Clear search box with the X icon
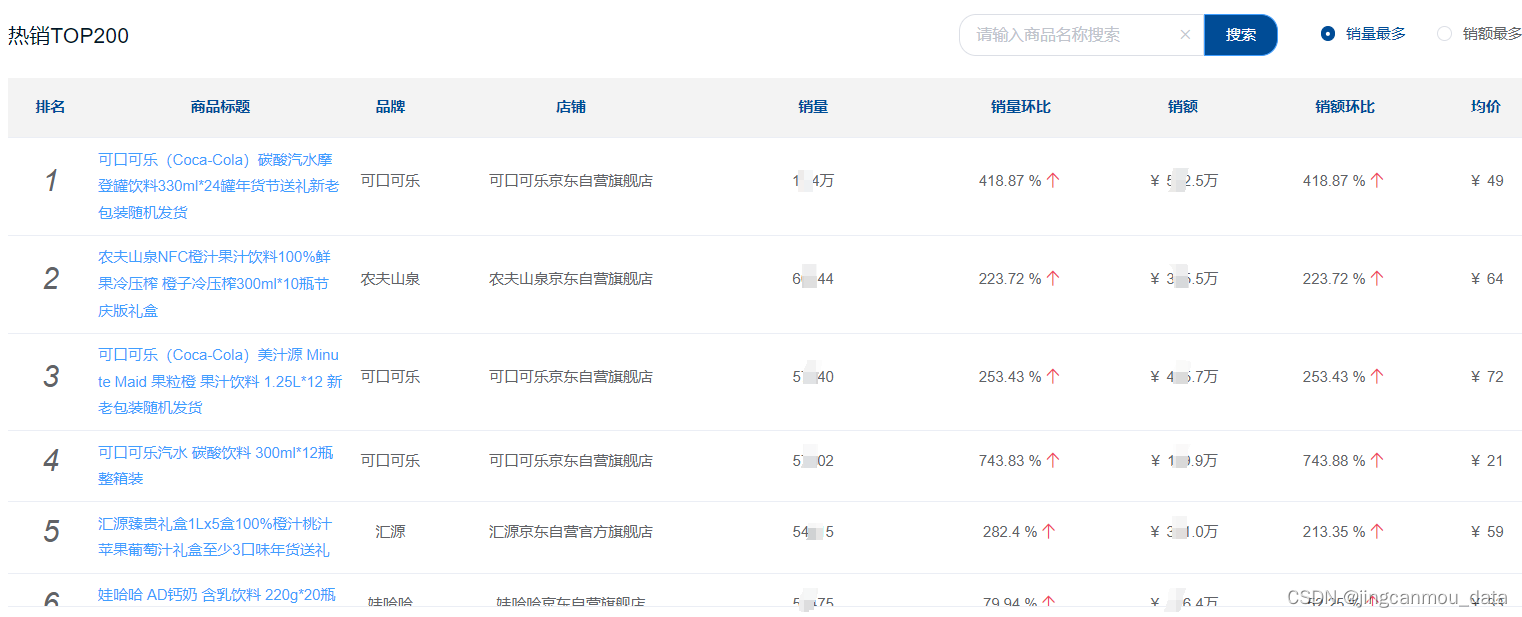The height and width of the screenshot is (617, 1522). click(1185, 34)
